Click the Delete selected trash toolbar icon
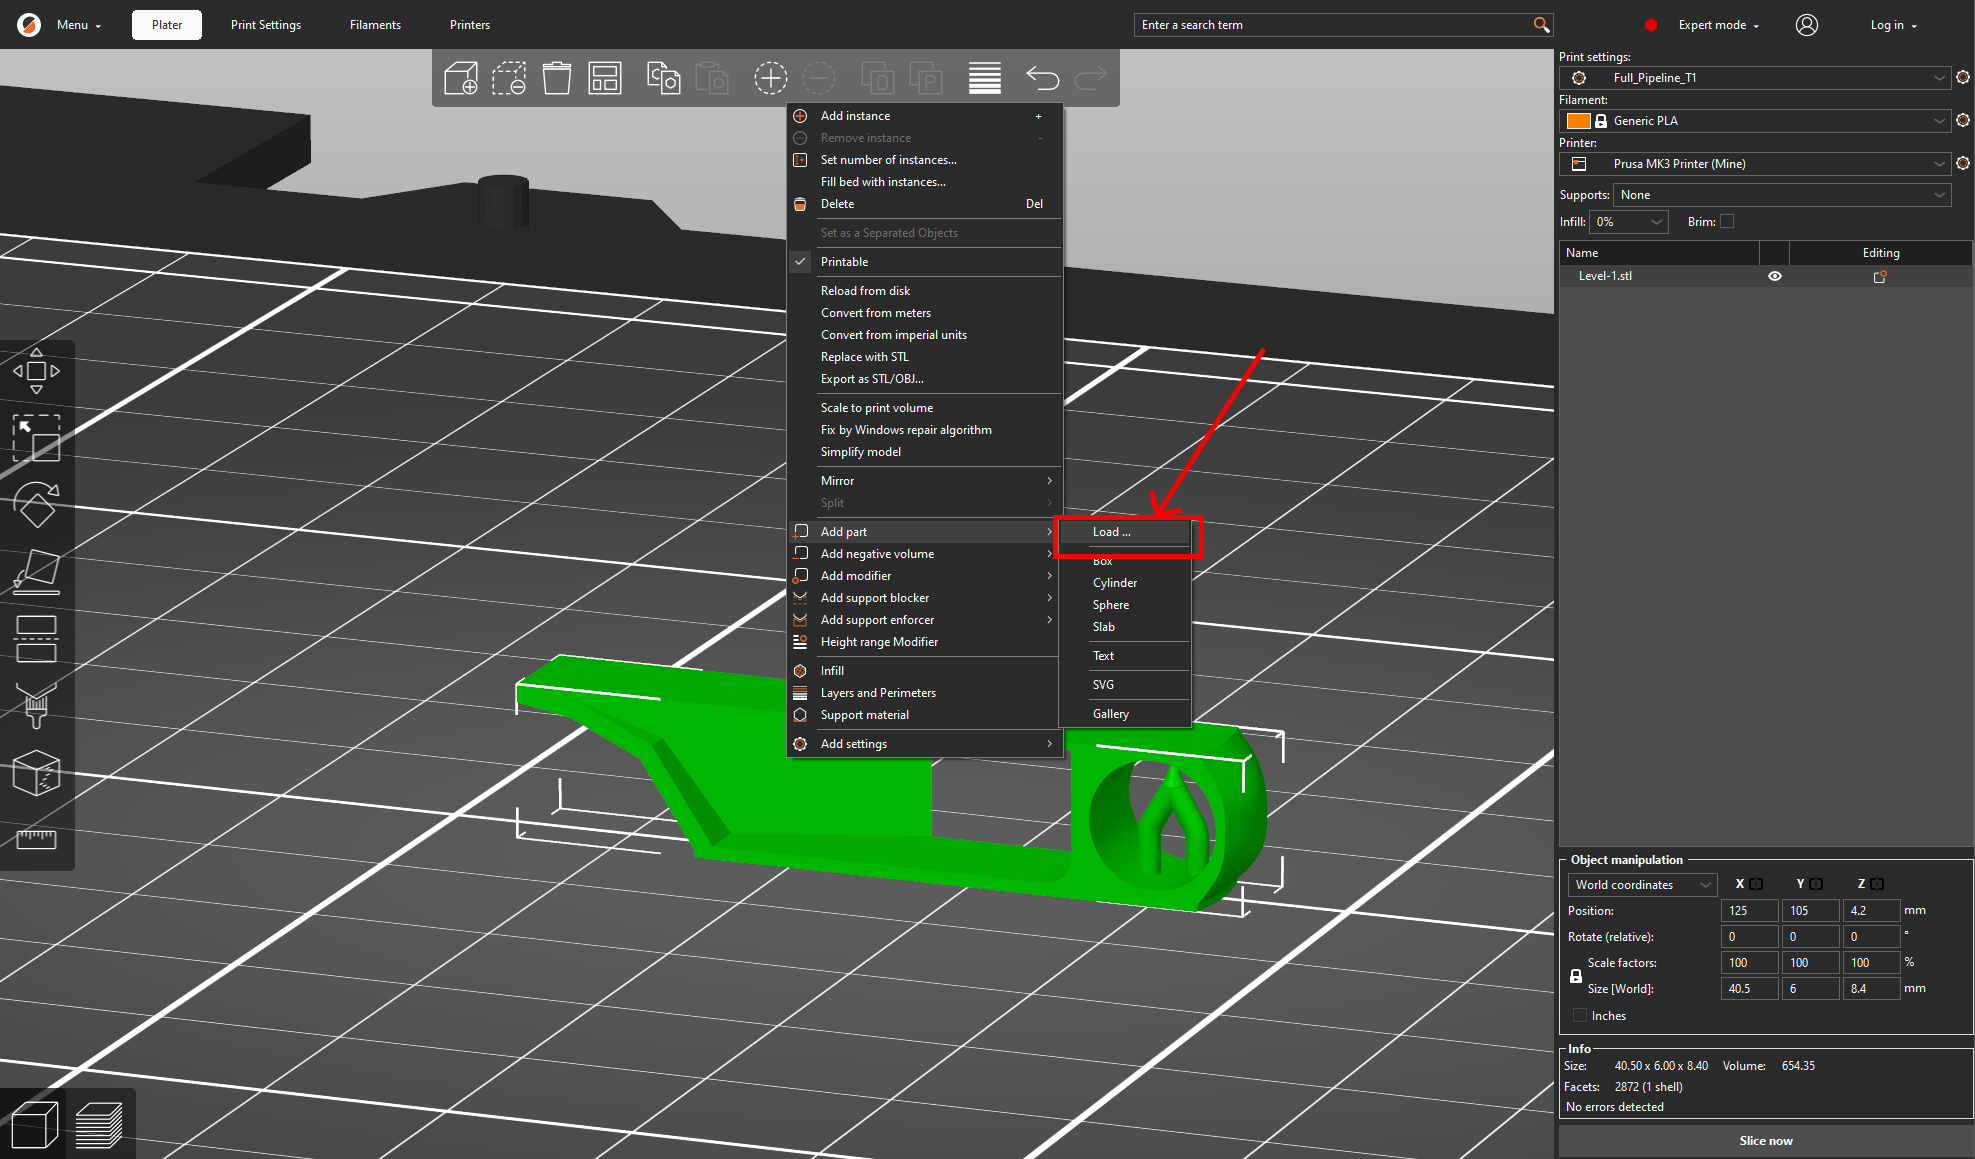This screenshot has width=1975, height=1159. (557, 78)
